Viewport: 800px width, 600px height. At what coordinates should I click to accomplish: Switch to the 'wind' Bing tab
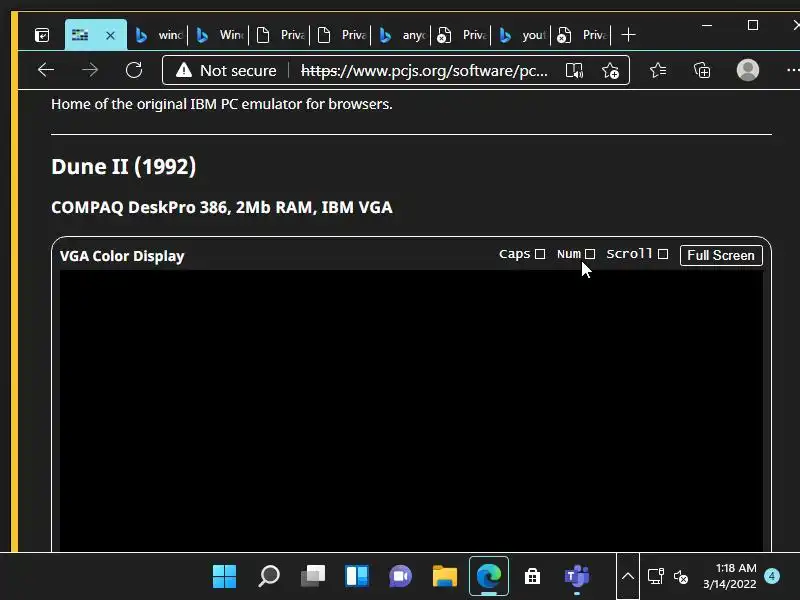pos(158,35)
